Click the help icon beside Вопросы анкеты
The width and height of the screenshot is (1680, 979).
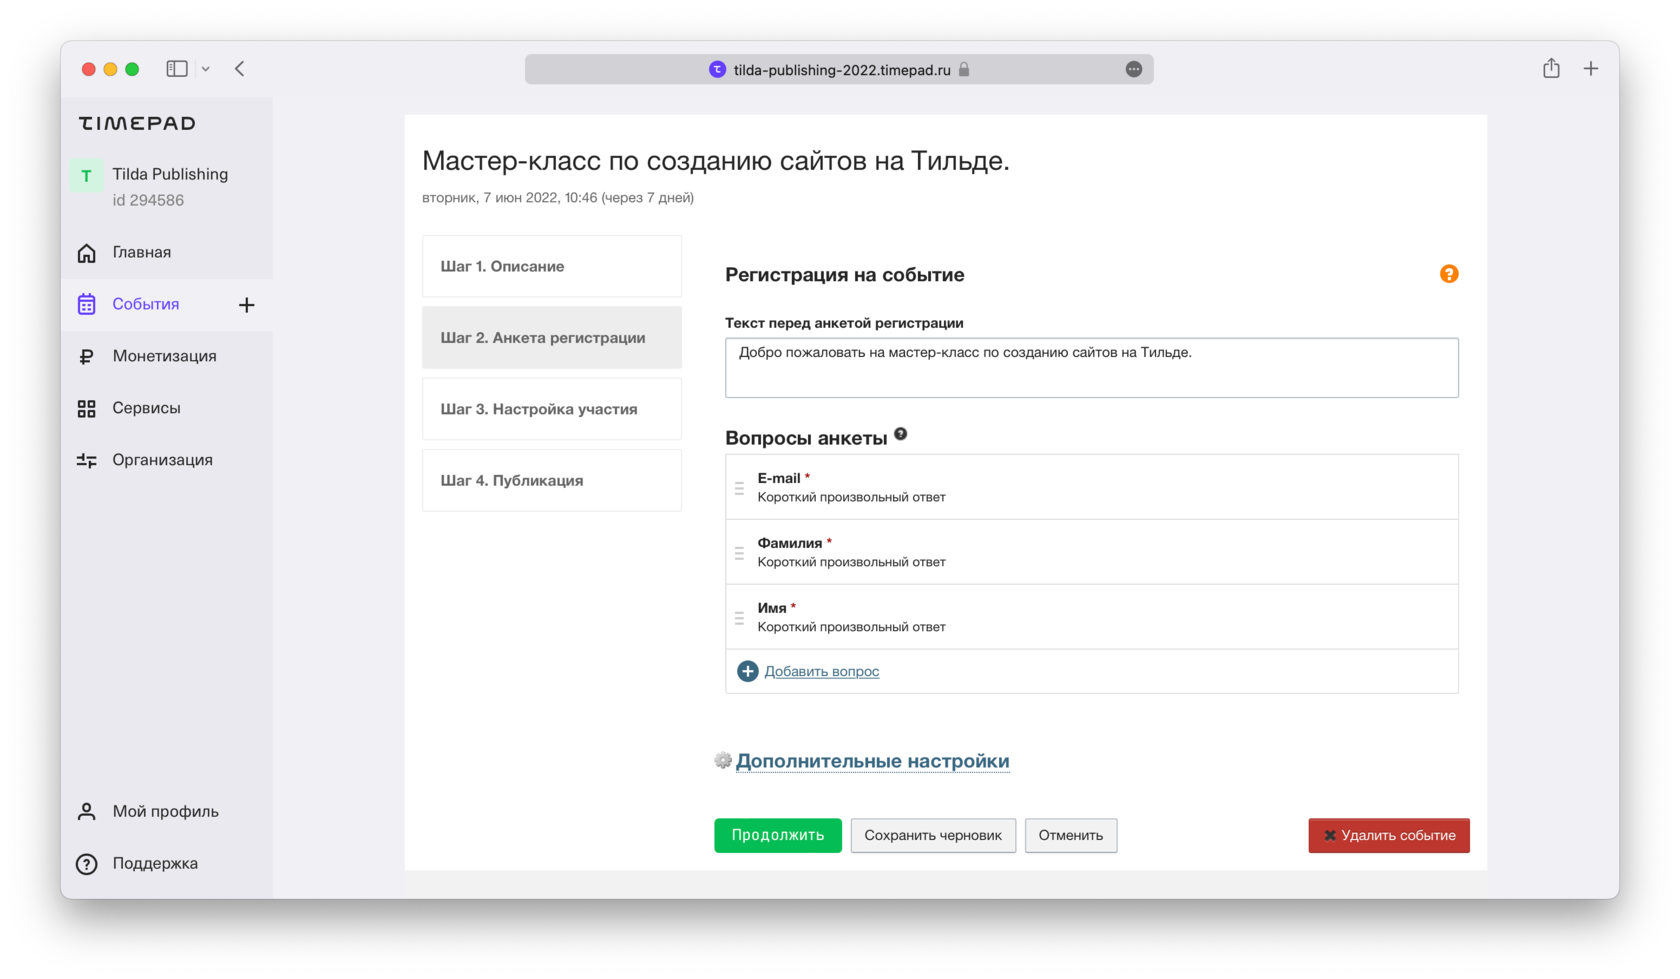pyautogui.click(x=901, y=434)
